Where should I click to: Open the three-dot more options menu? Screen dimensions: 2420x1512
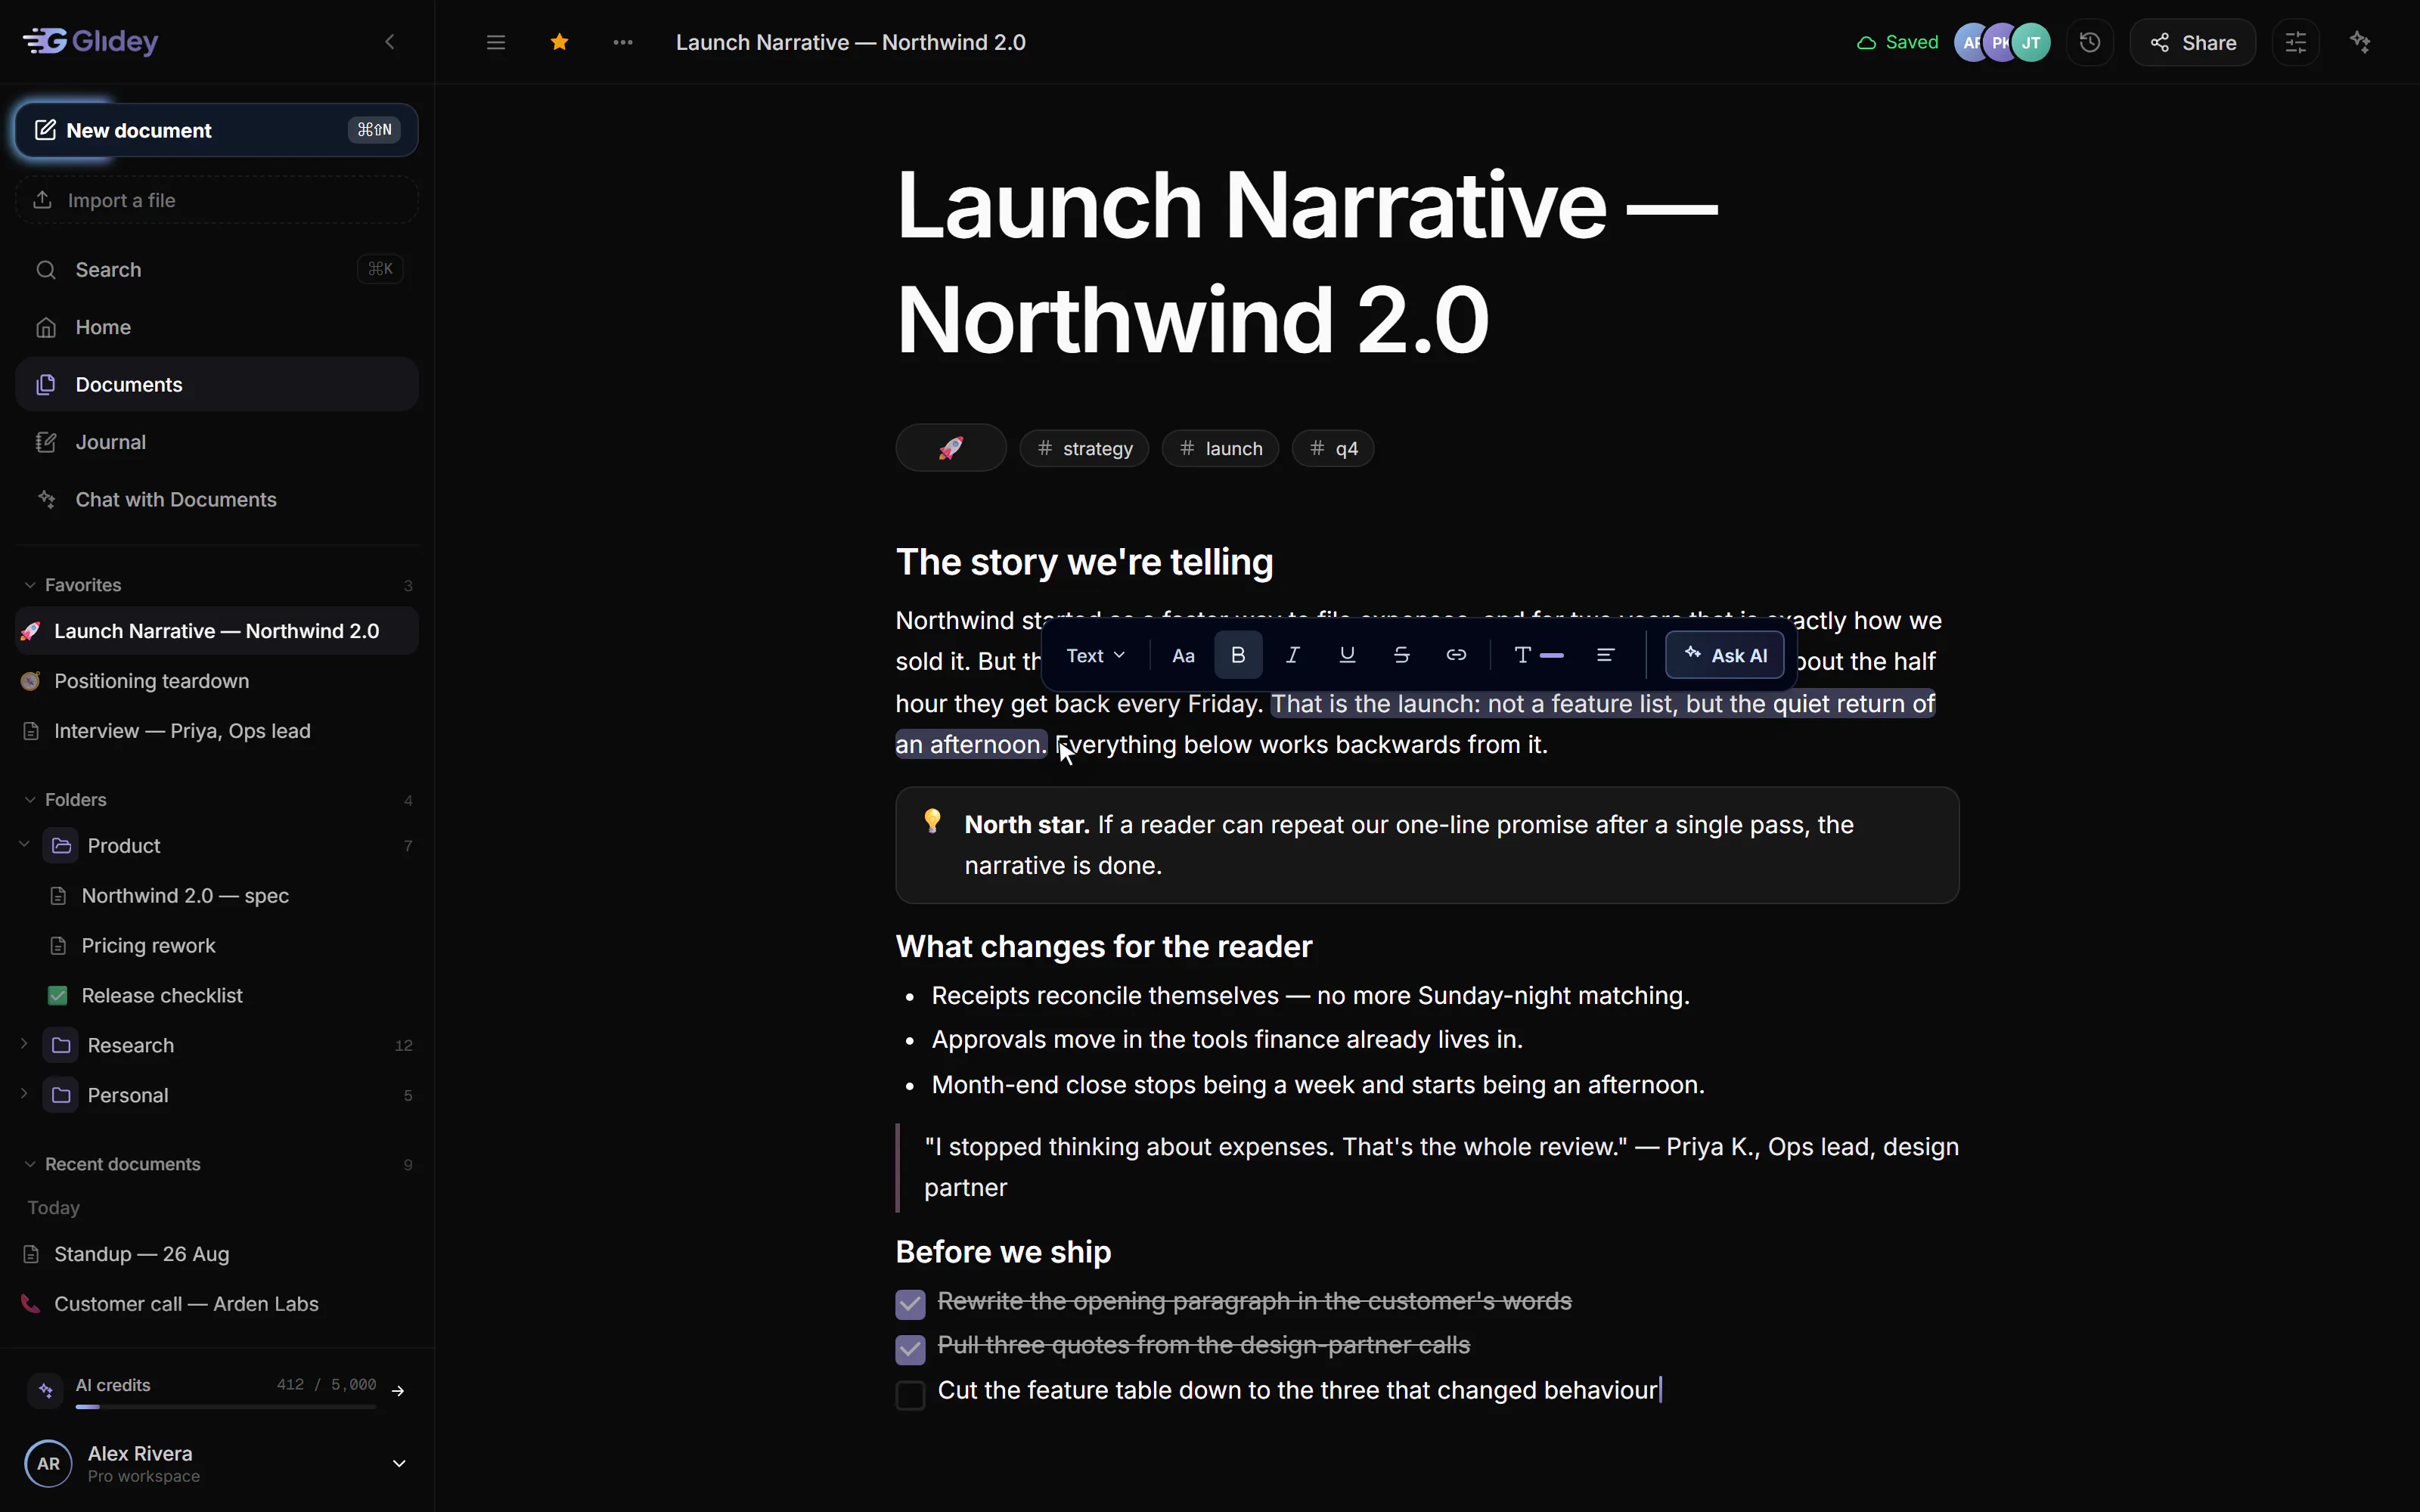click(623, 42)
